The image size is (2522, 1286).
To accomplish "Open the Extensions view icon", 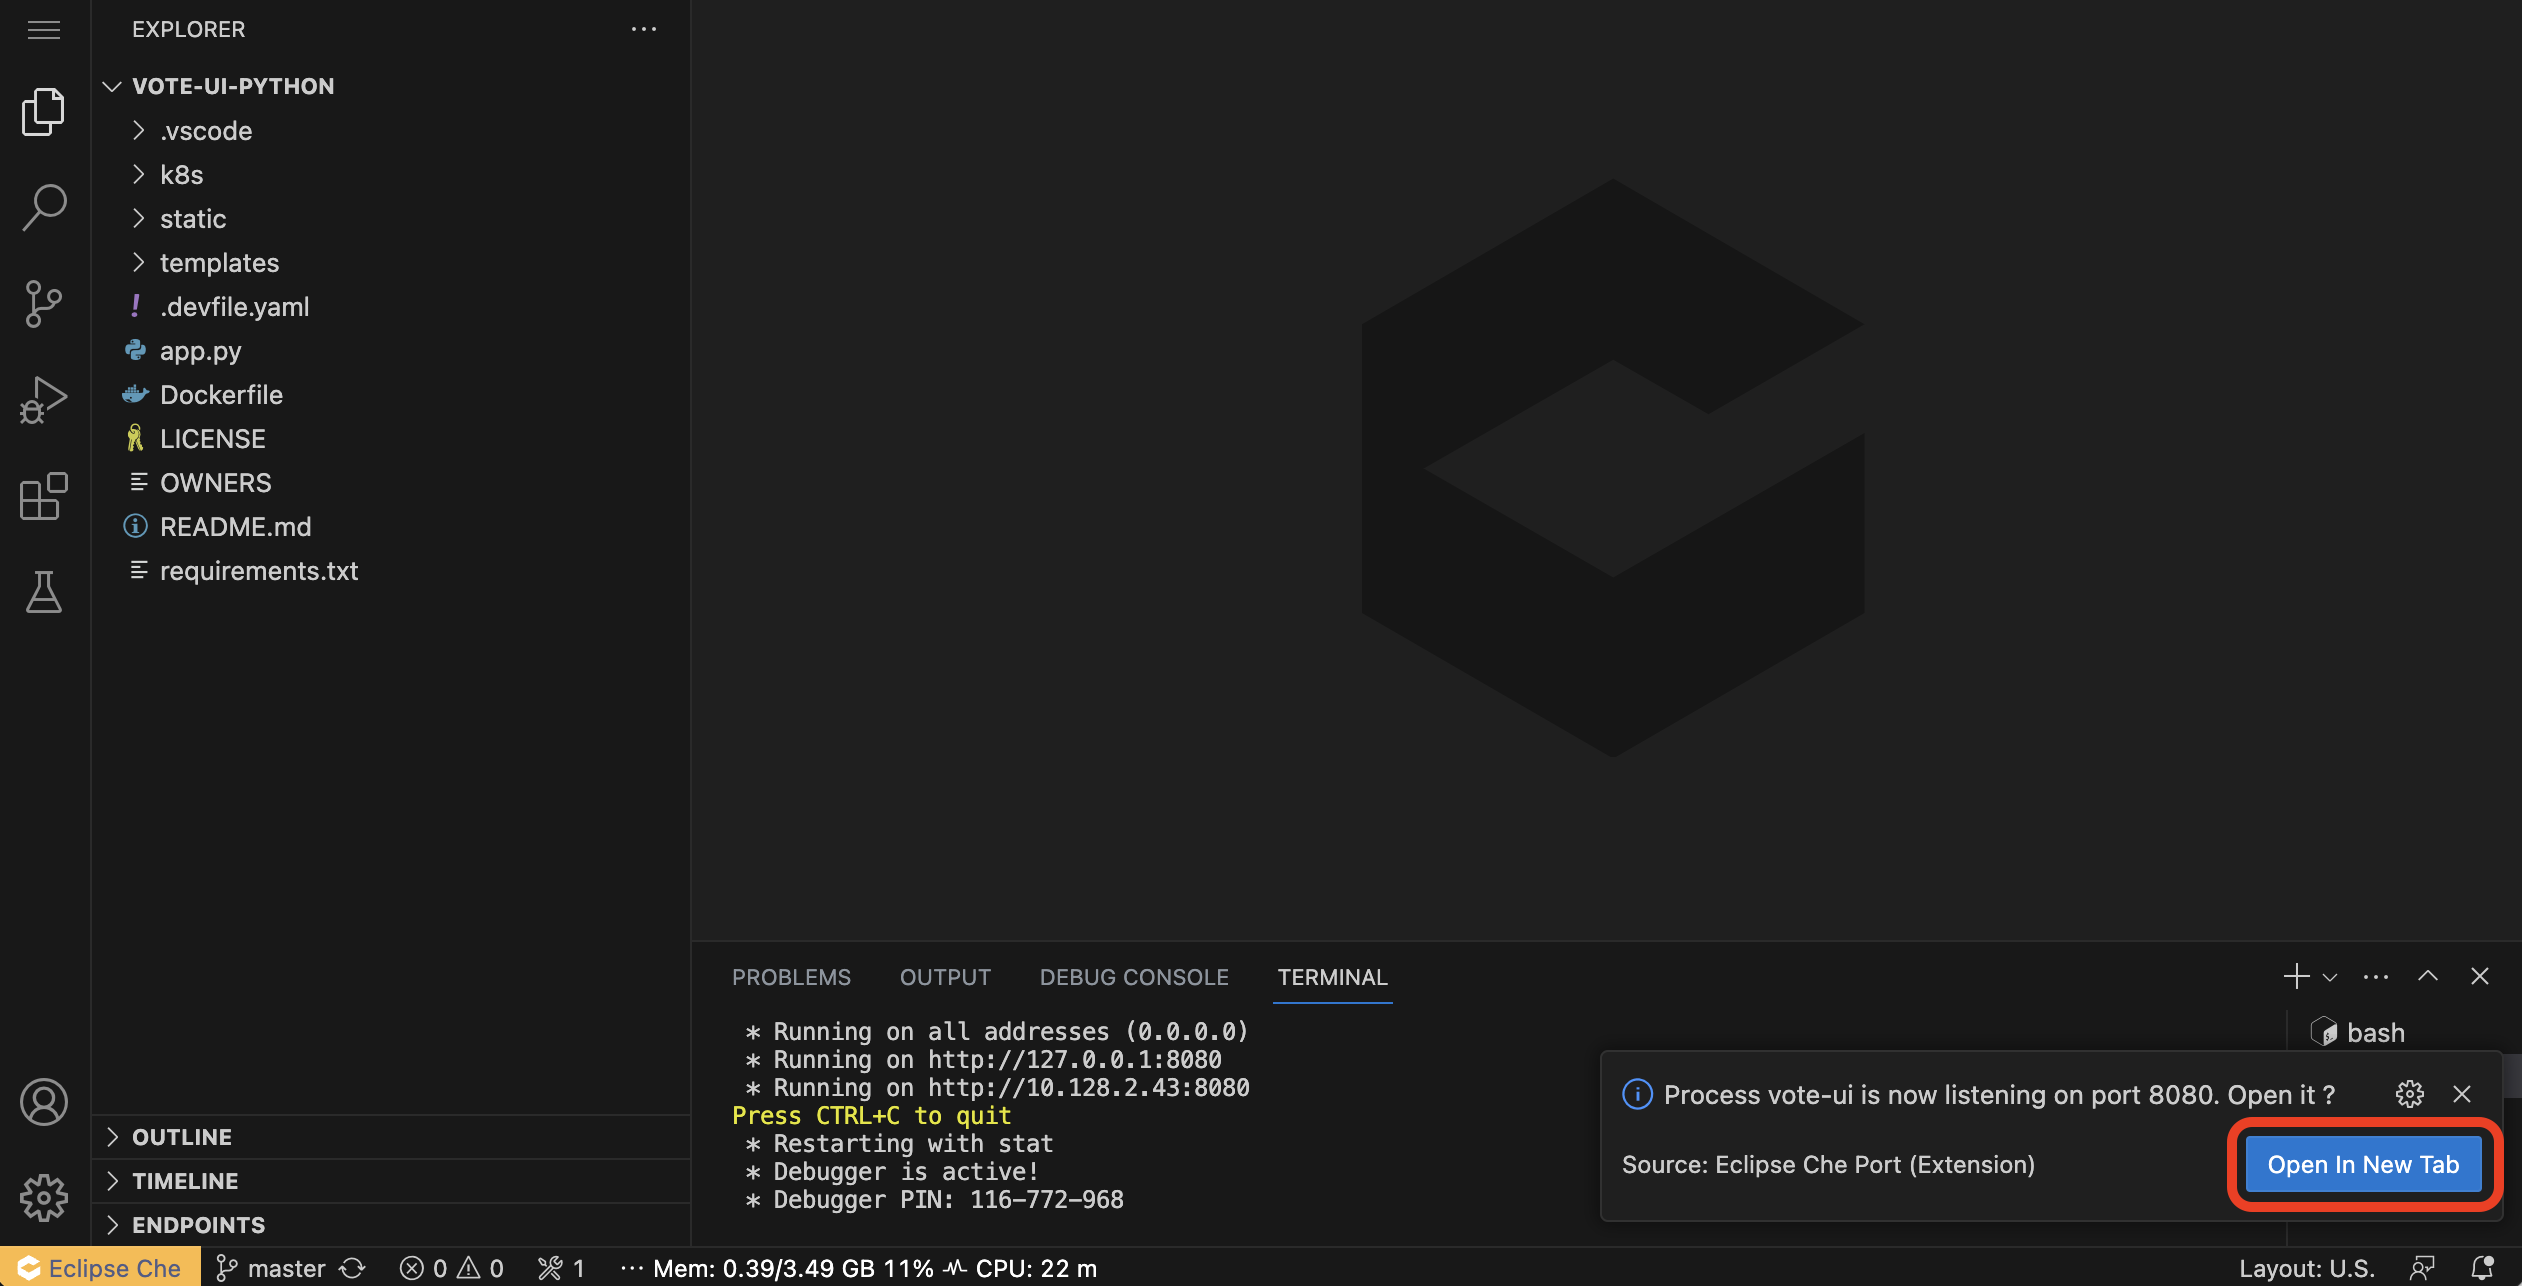I will click(x=44, y=496).
